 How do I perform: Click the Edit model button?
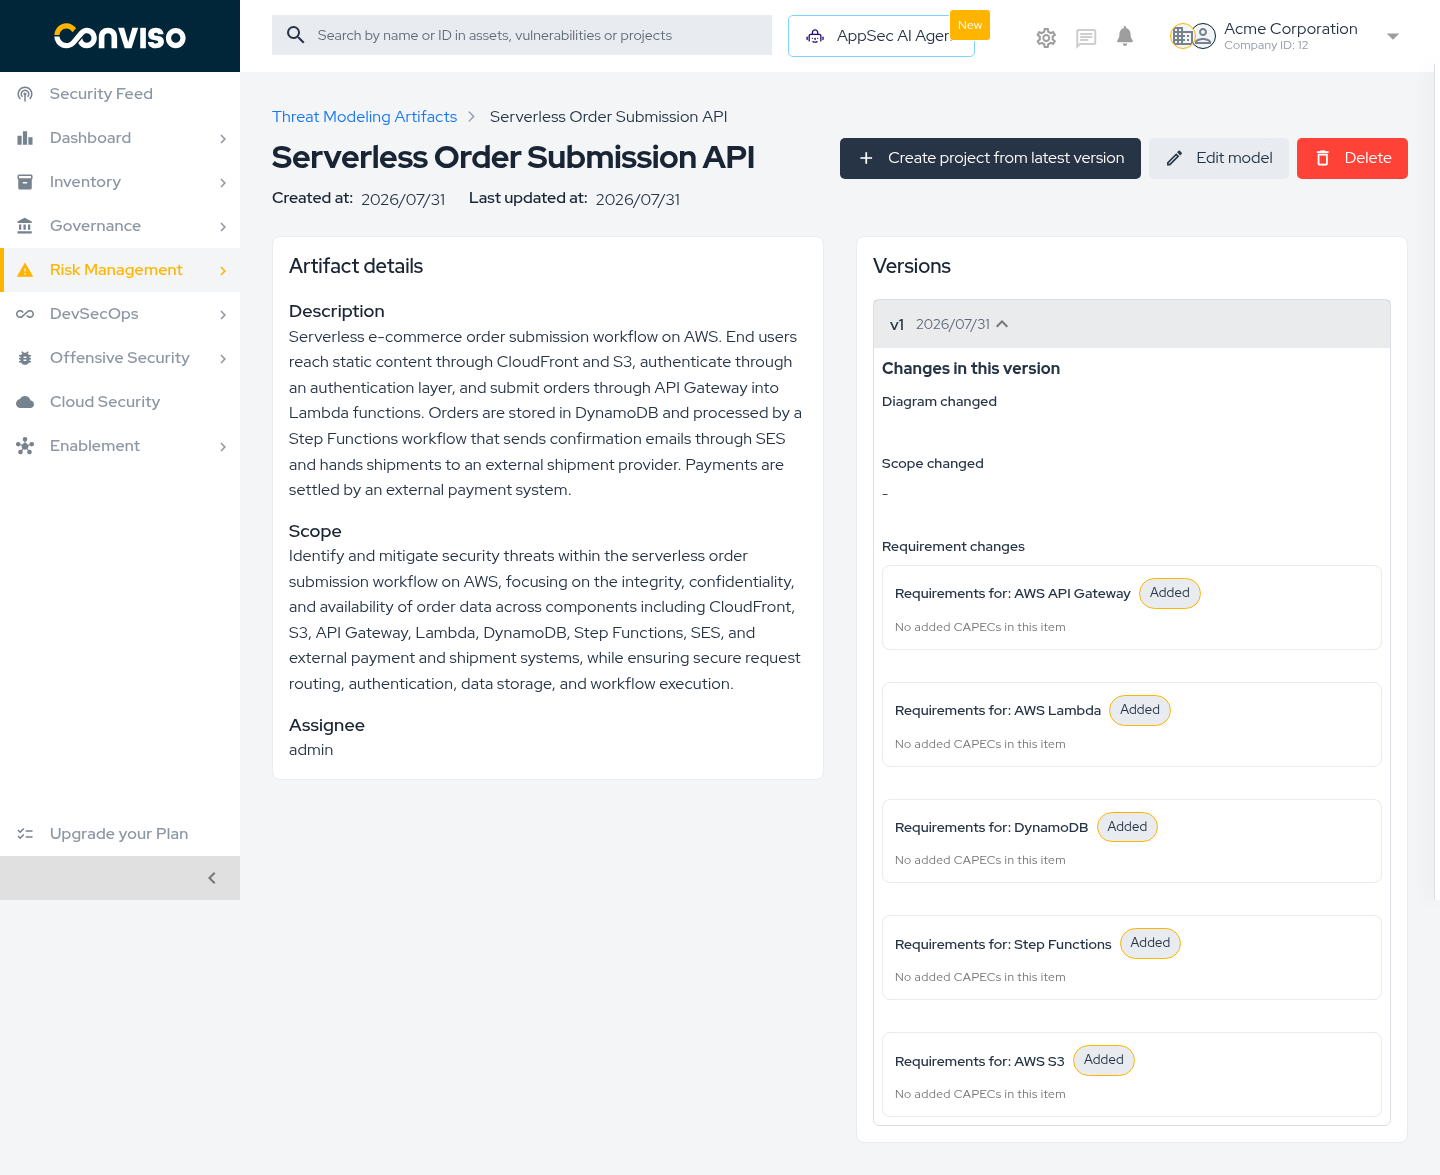(x=1219, y=158)
